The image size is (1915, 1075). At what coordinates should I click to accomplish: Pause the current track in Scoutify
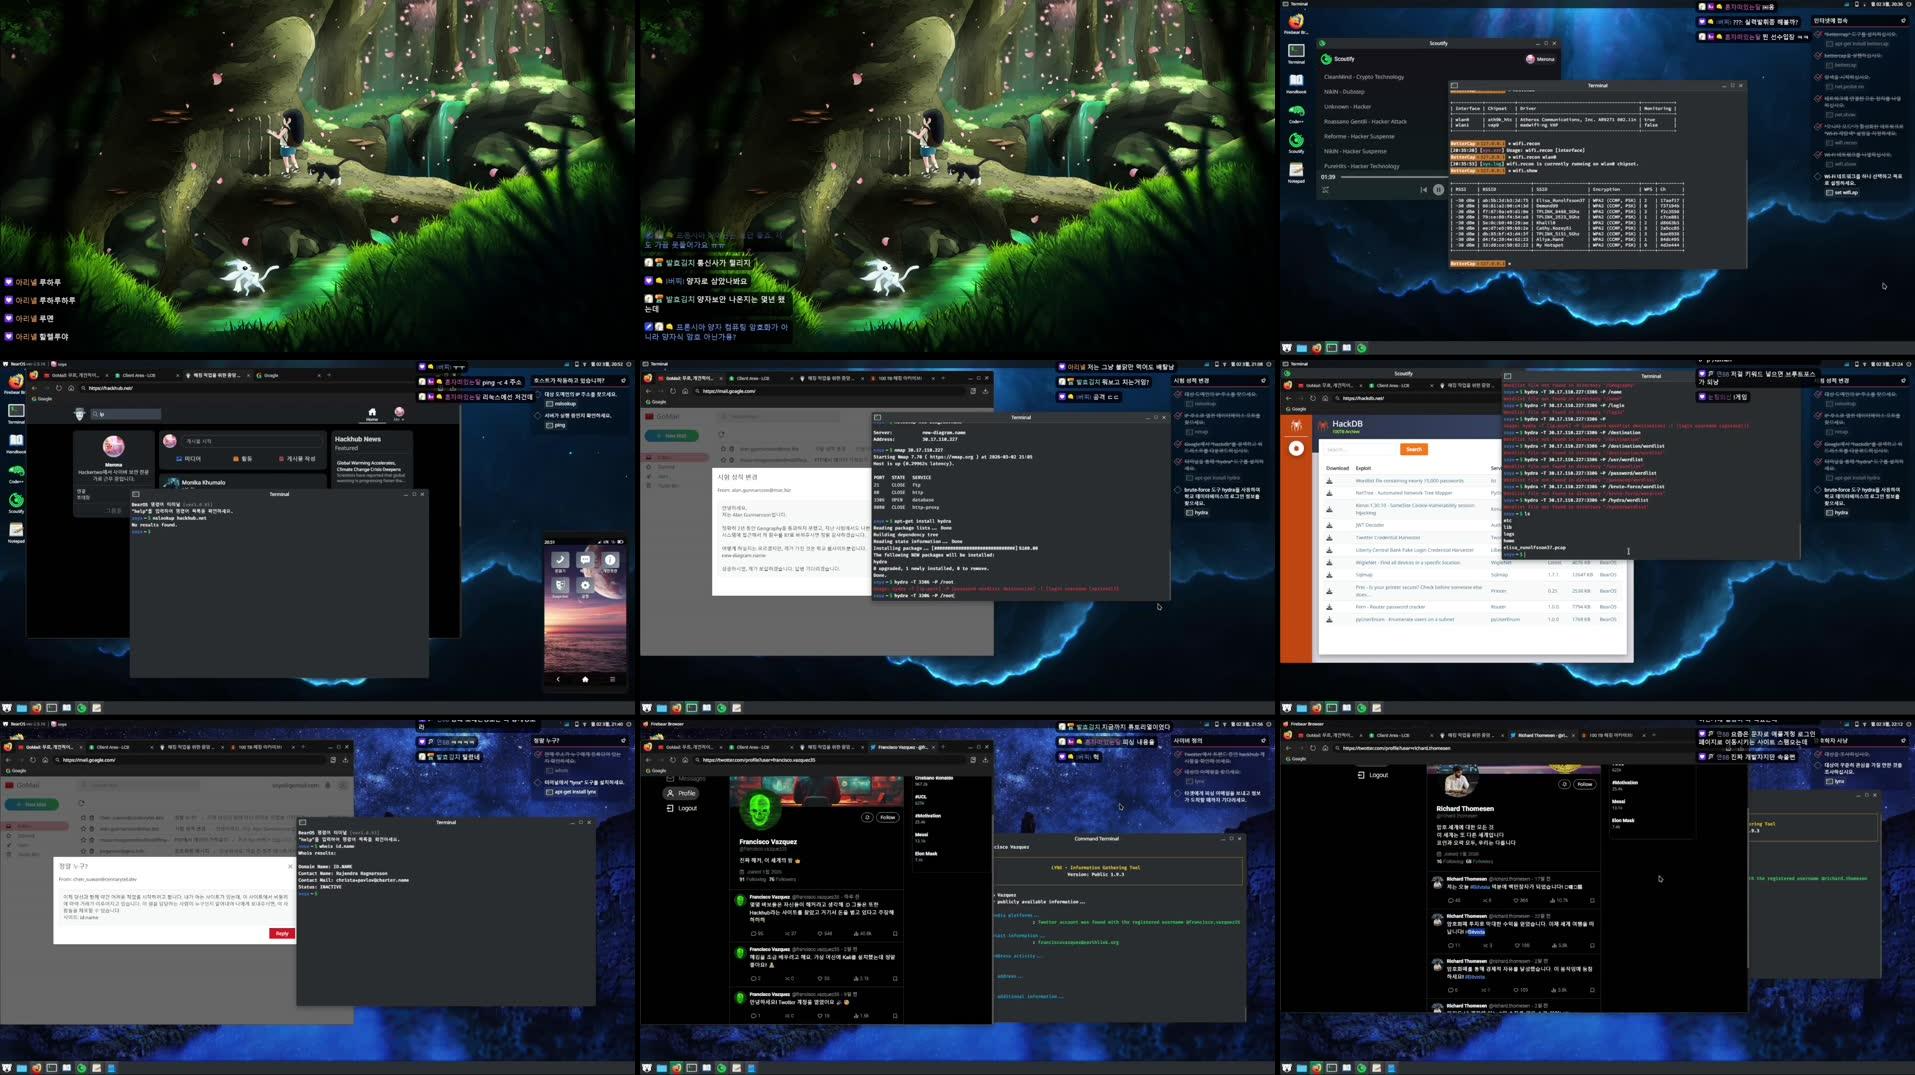pos(1439,190)
